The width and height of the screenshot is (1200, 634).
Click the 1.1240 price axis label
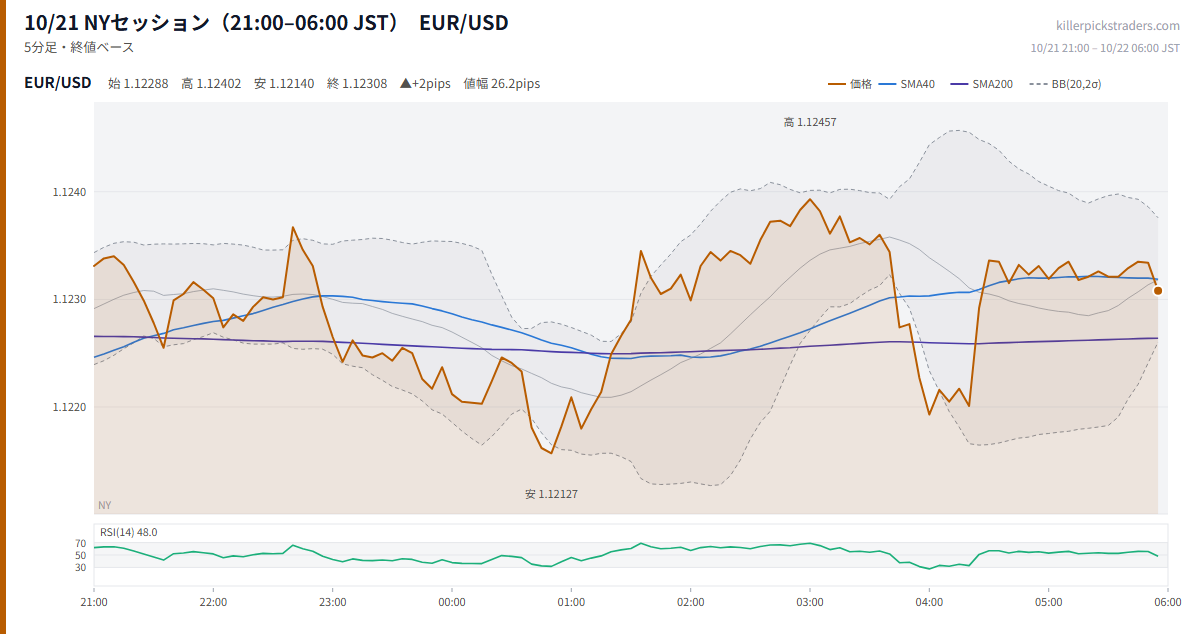(x=70, y=192)
